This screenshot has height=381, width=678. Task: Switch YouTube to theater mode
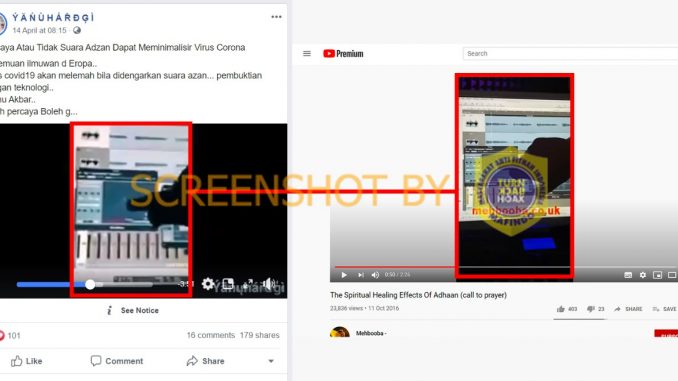[672, 275]
